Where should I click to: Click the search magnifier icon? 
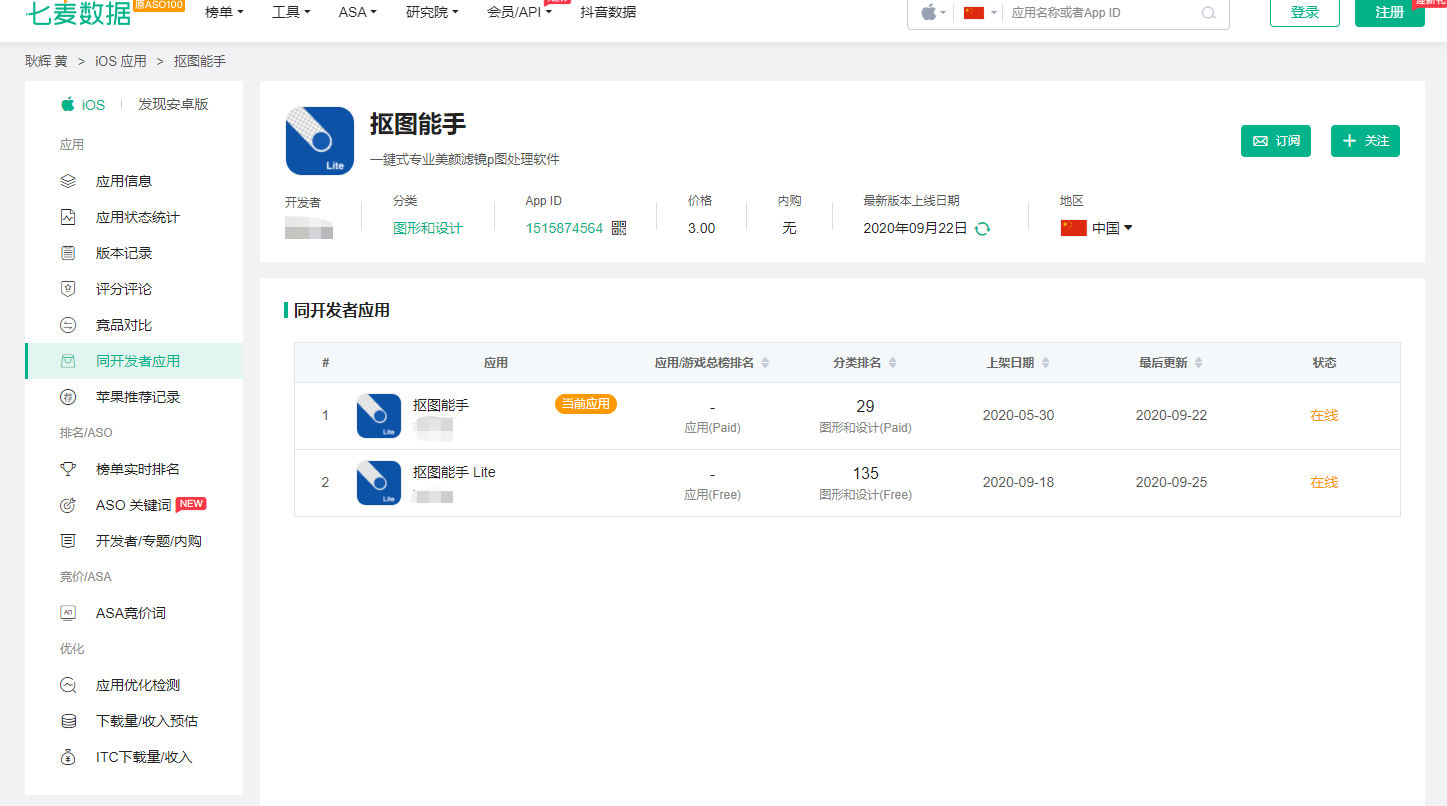1208,13
